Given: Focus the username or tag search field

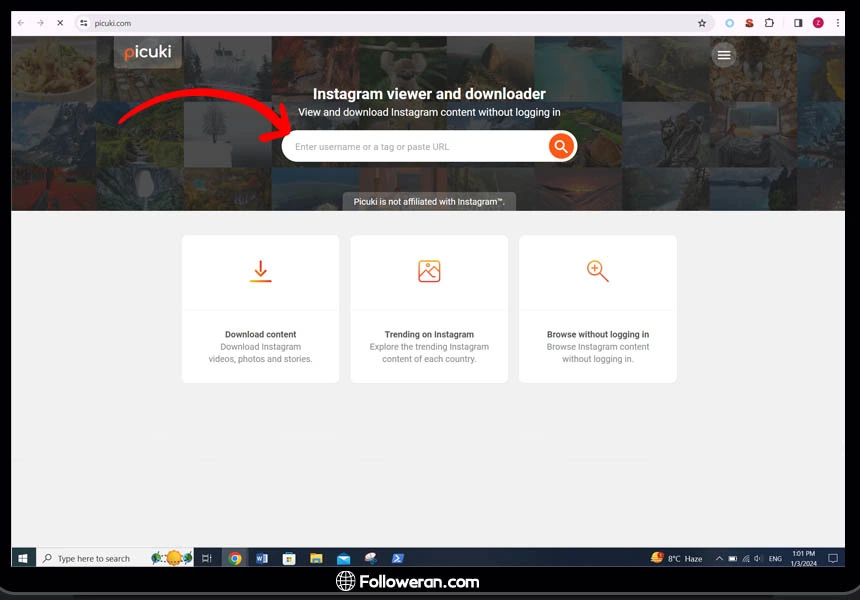Looking at the screenshot, I should click(x=415, y=147).
